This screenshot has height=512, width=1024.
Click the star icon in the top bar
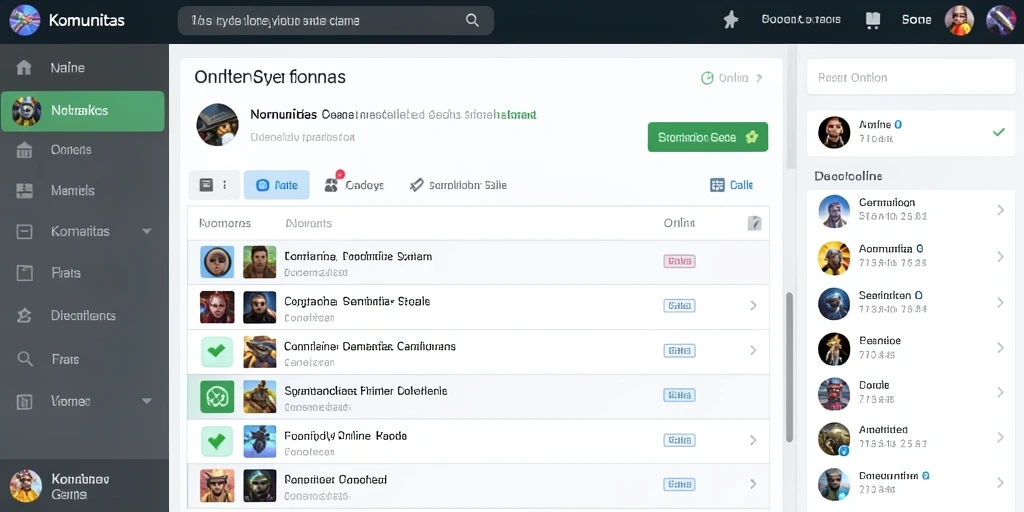731,20
